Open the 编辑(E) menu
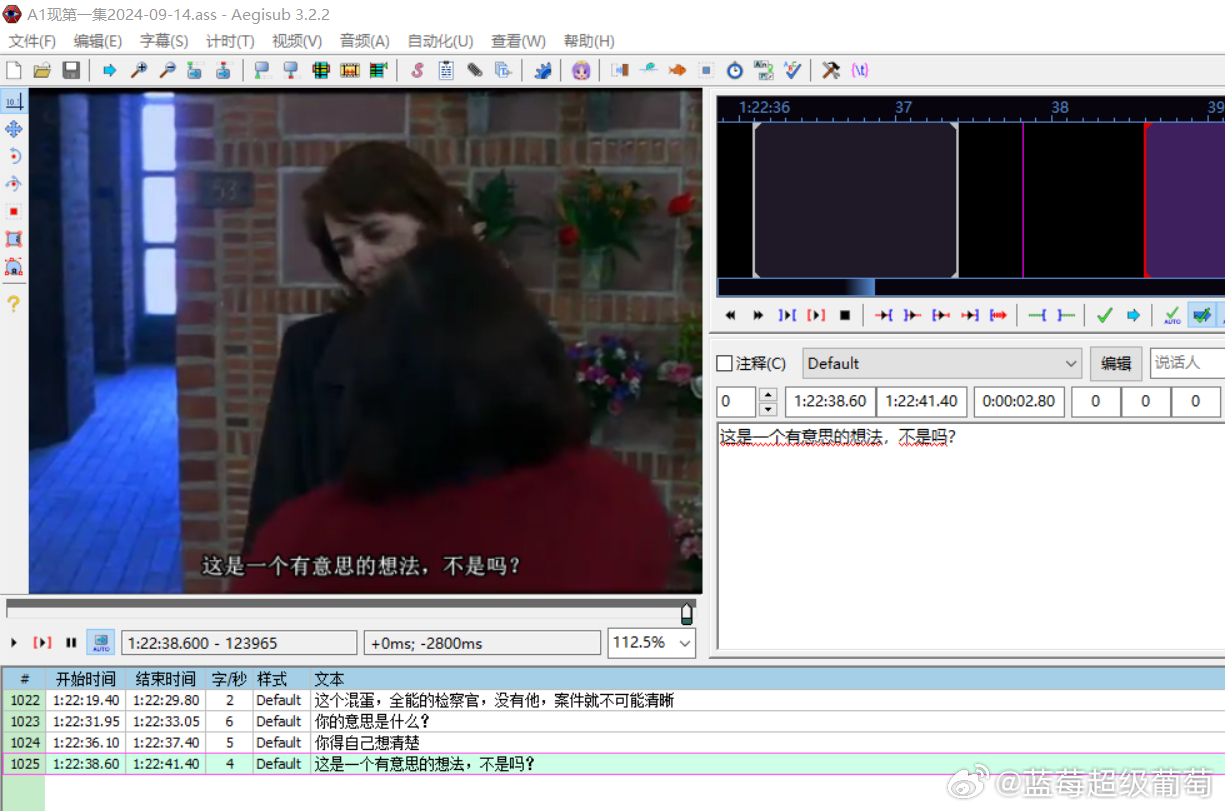This screenshot has width=1225, height=811. [98, 41]
